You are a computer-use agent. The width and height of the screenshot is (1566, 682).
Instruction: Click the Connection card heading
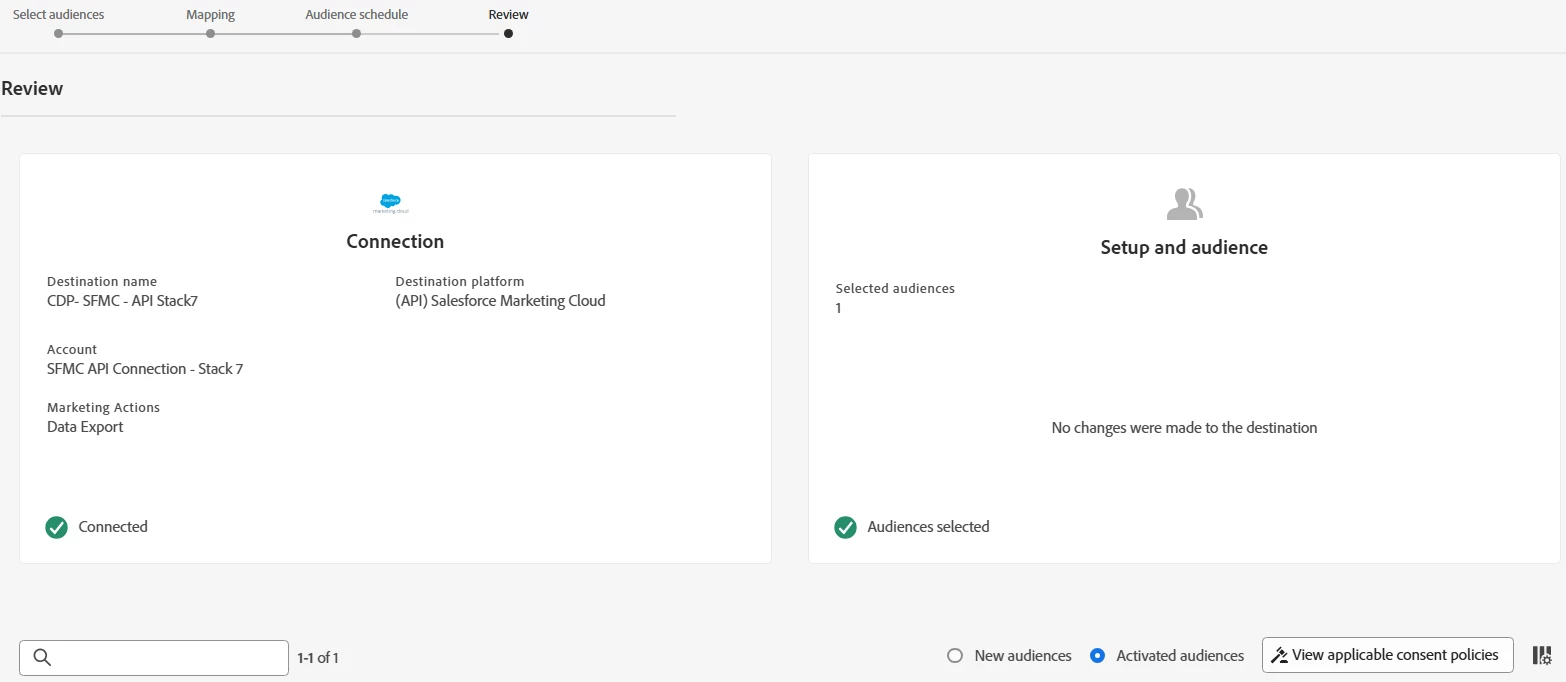point(395,241)
